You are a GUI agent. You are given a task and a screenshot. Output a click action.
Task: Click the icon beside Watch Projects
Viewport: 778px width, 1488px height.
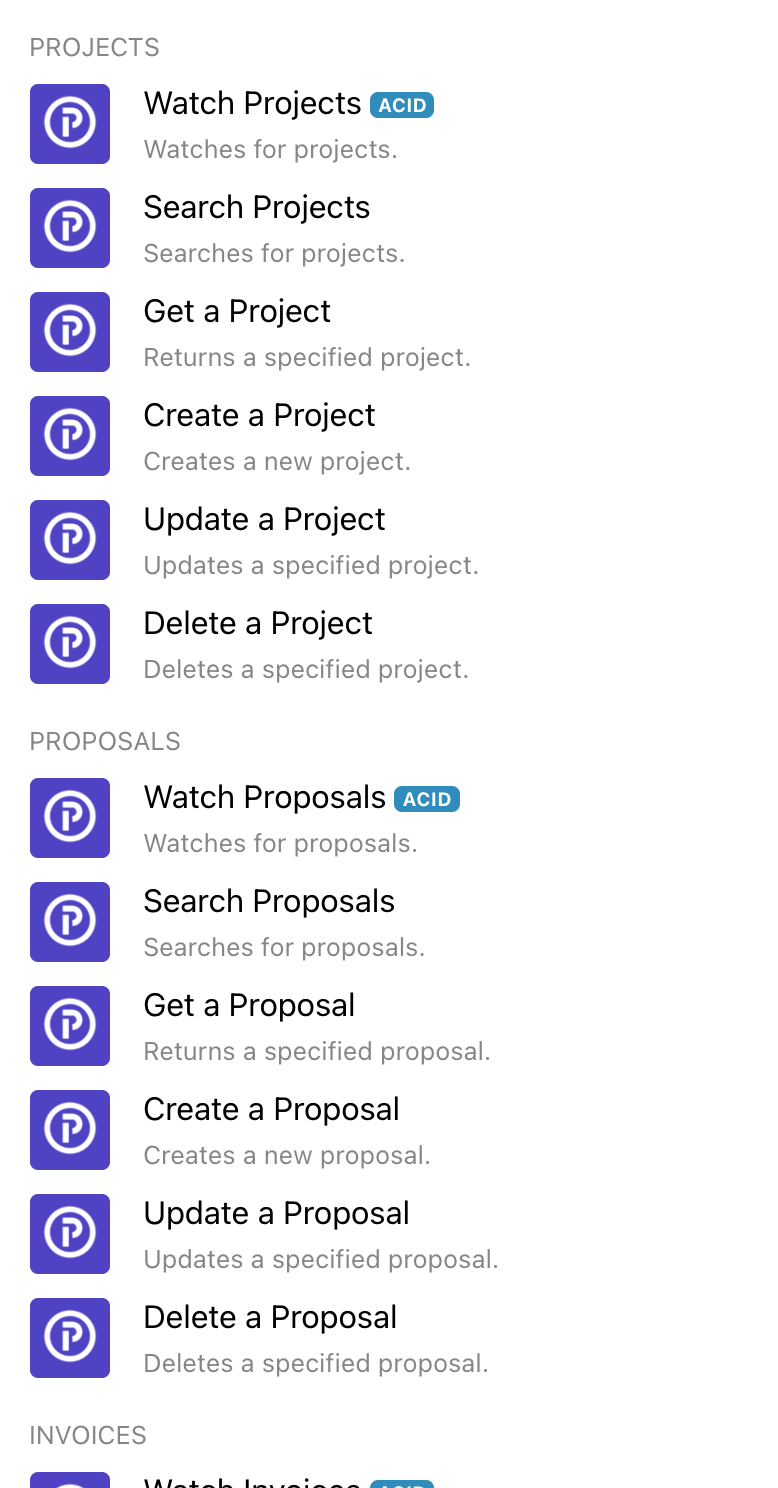pyautogui.click(x=70, y=124)
